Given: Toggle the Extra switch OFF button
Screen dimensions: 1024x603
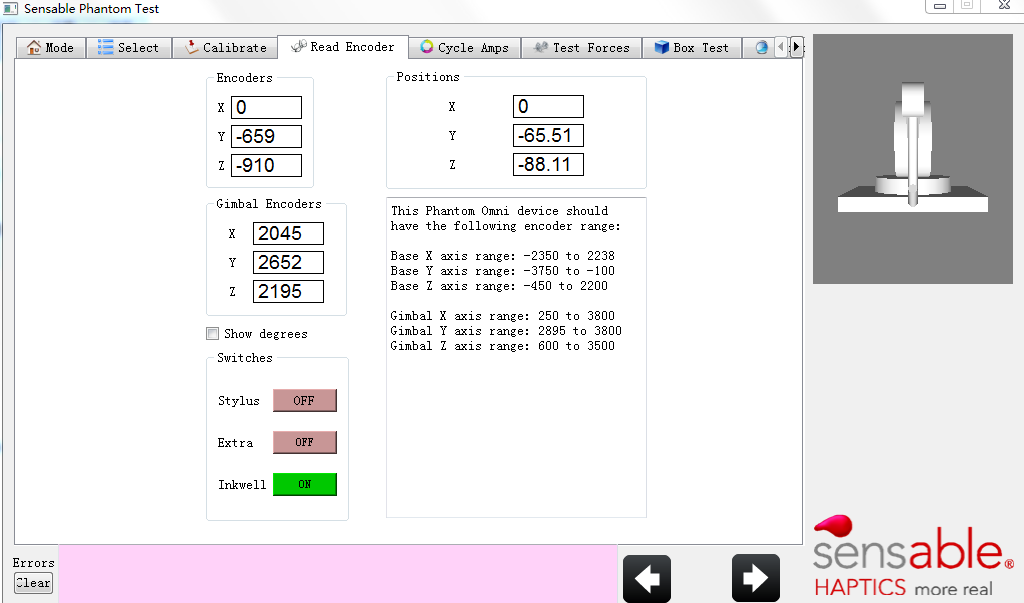Looking at the screenshot, I should point(304,442).
